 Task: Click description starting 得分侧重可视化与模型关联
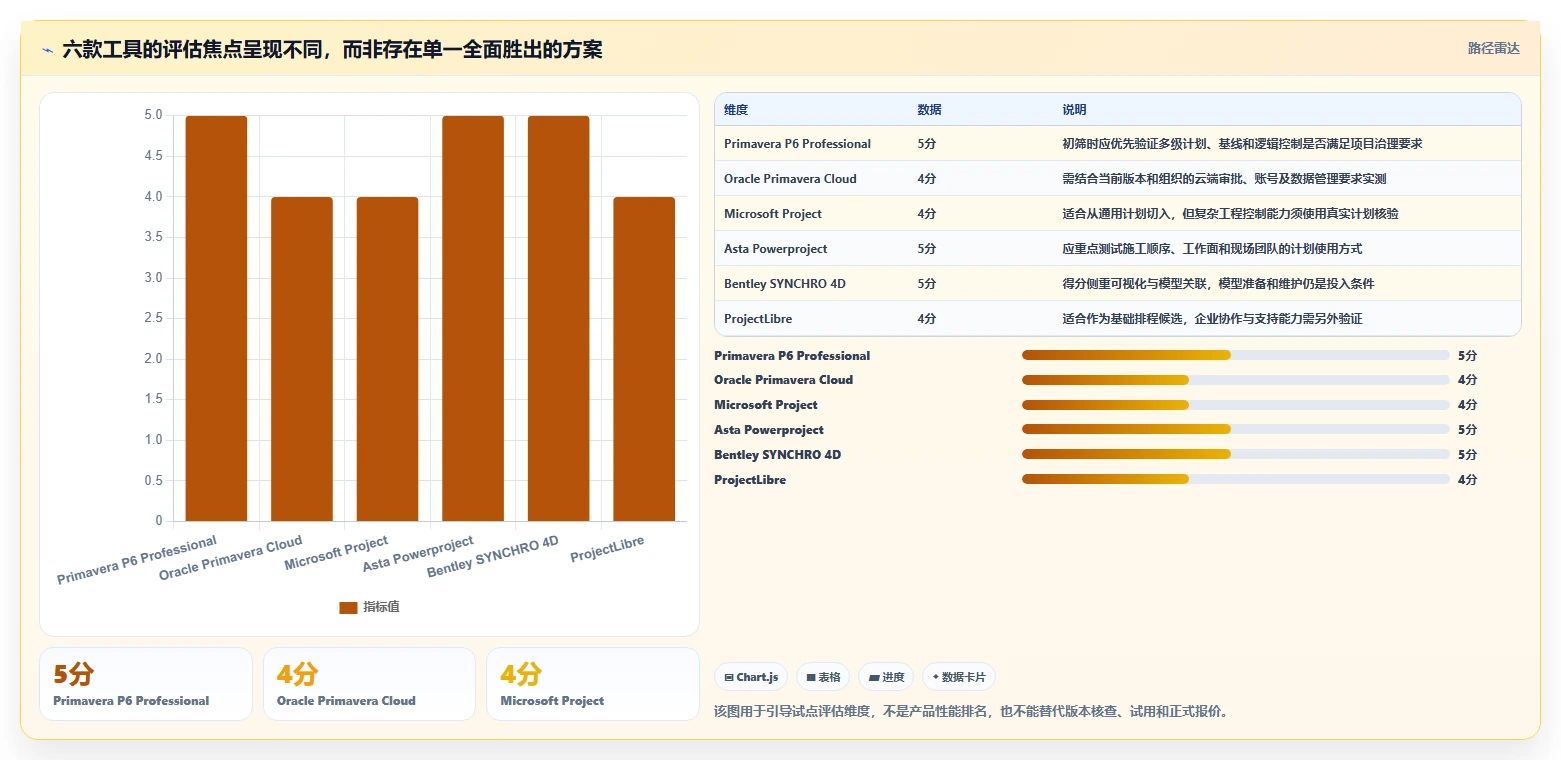pyautogui.click(x=1218, y=284)
